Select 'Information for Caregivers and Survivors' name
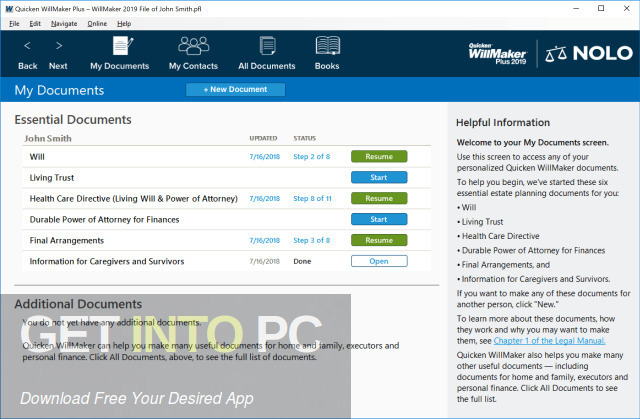 tap(107, 262)
